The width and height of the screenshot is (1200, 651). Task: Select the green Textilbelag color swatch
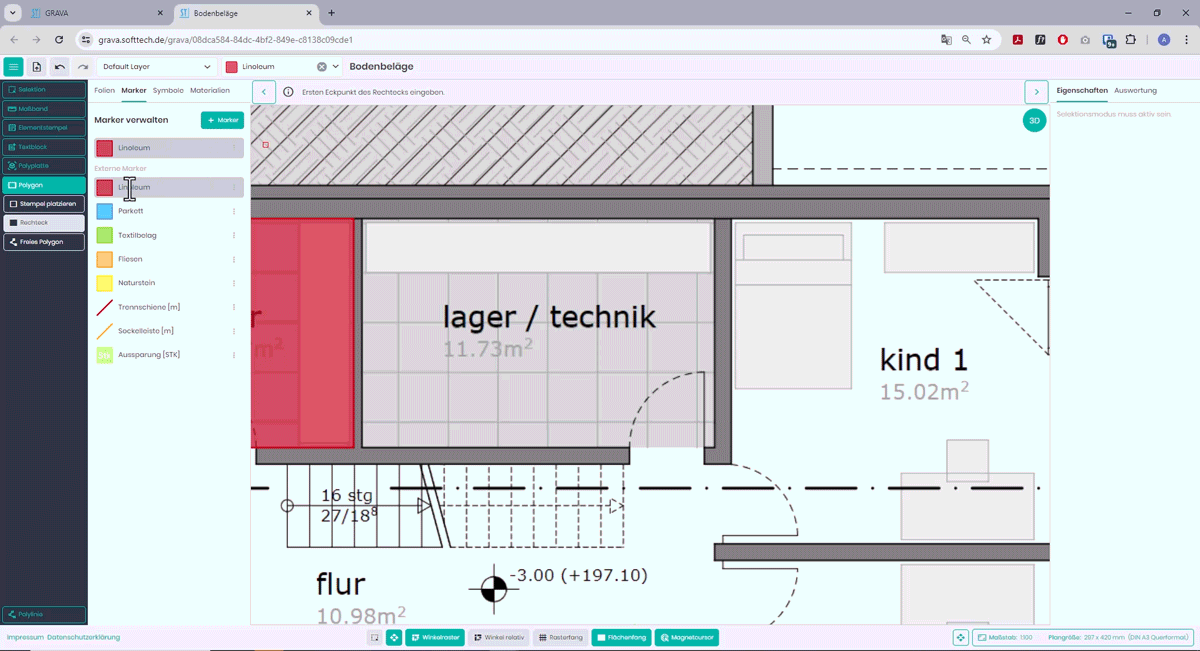tap(105, 235)
